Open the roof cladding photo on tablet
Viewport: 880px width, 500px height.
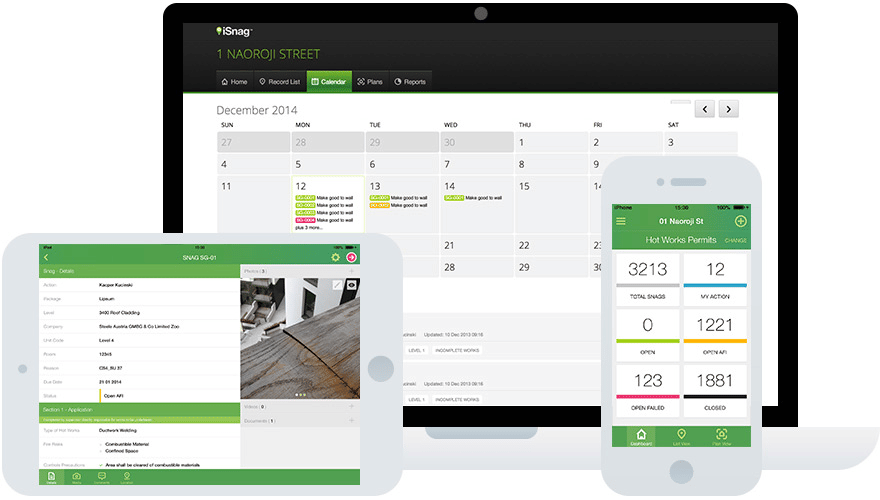tap(300, 338)
